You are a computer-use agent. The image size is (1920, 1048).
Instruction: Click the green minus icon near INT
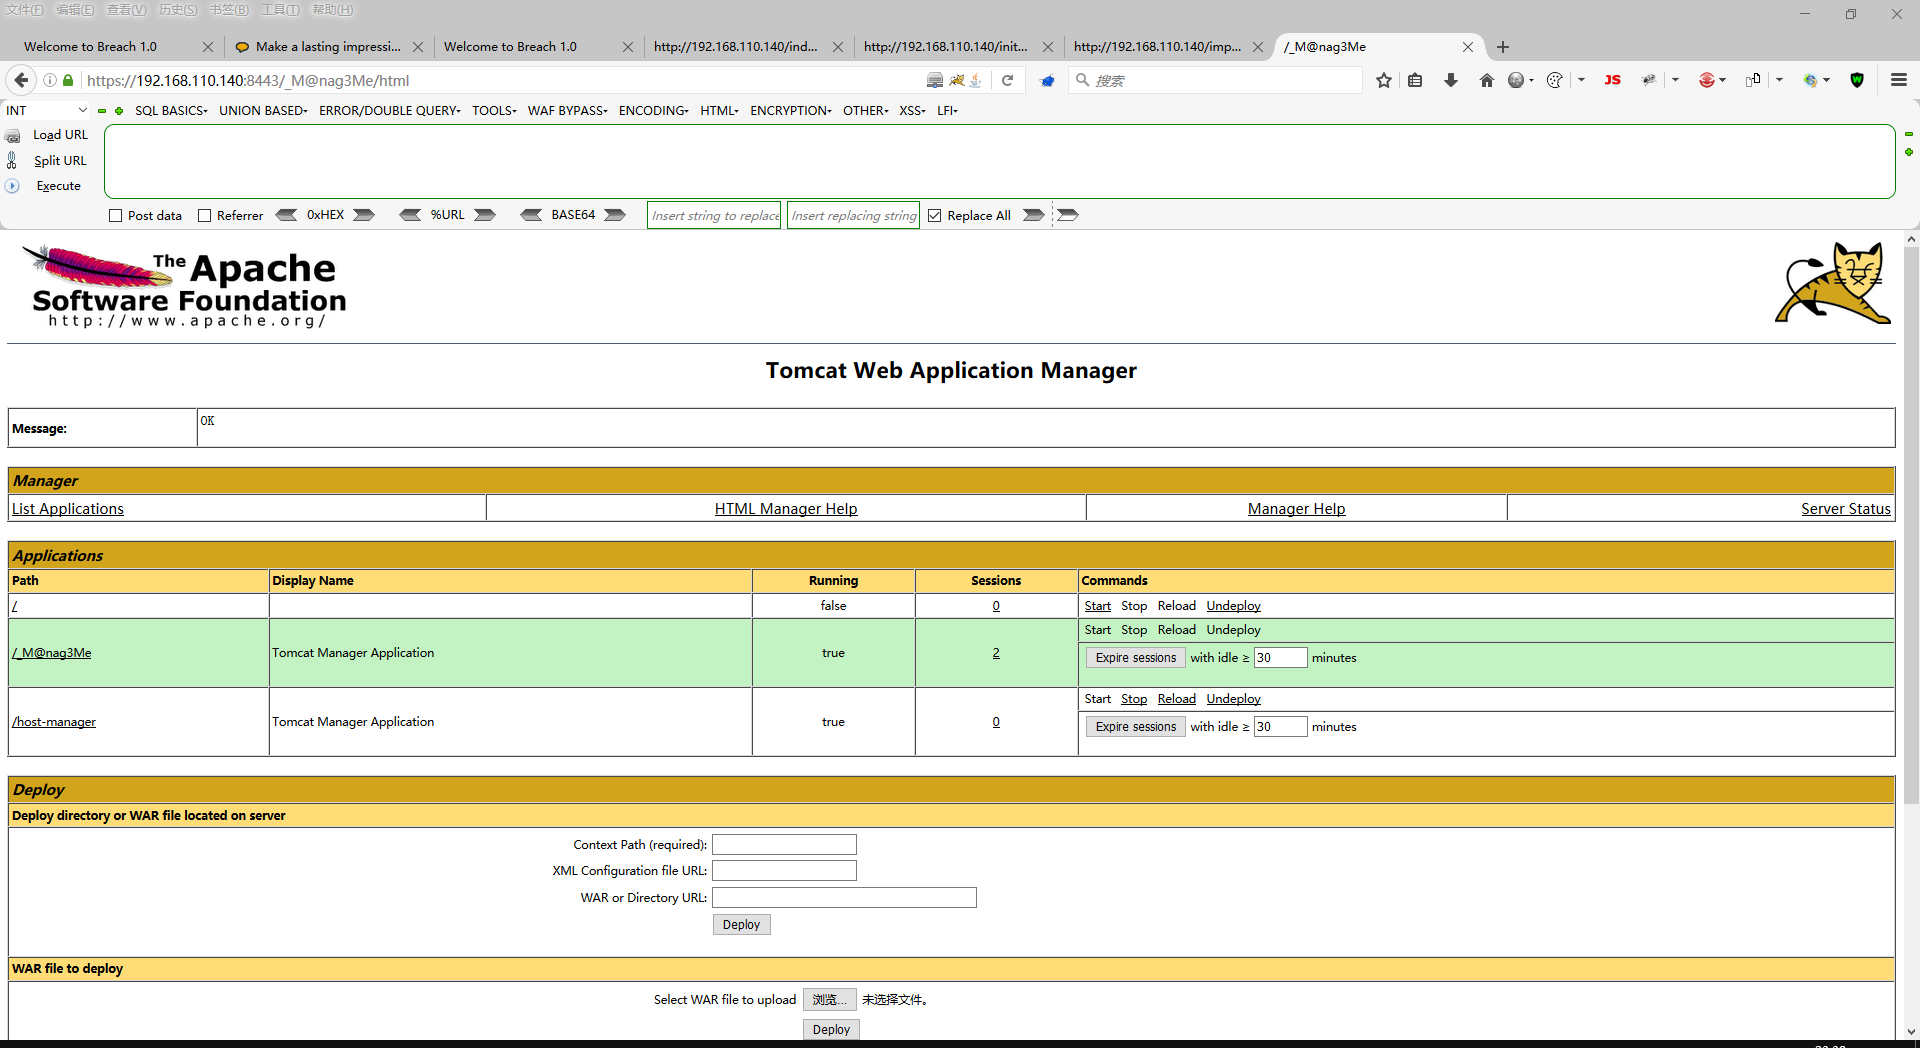tap(102, 111)
